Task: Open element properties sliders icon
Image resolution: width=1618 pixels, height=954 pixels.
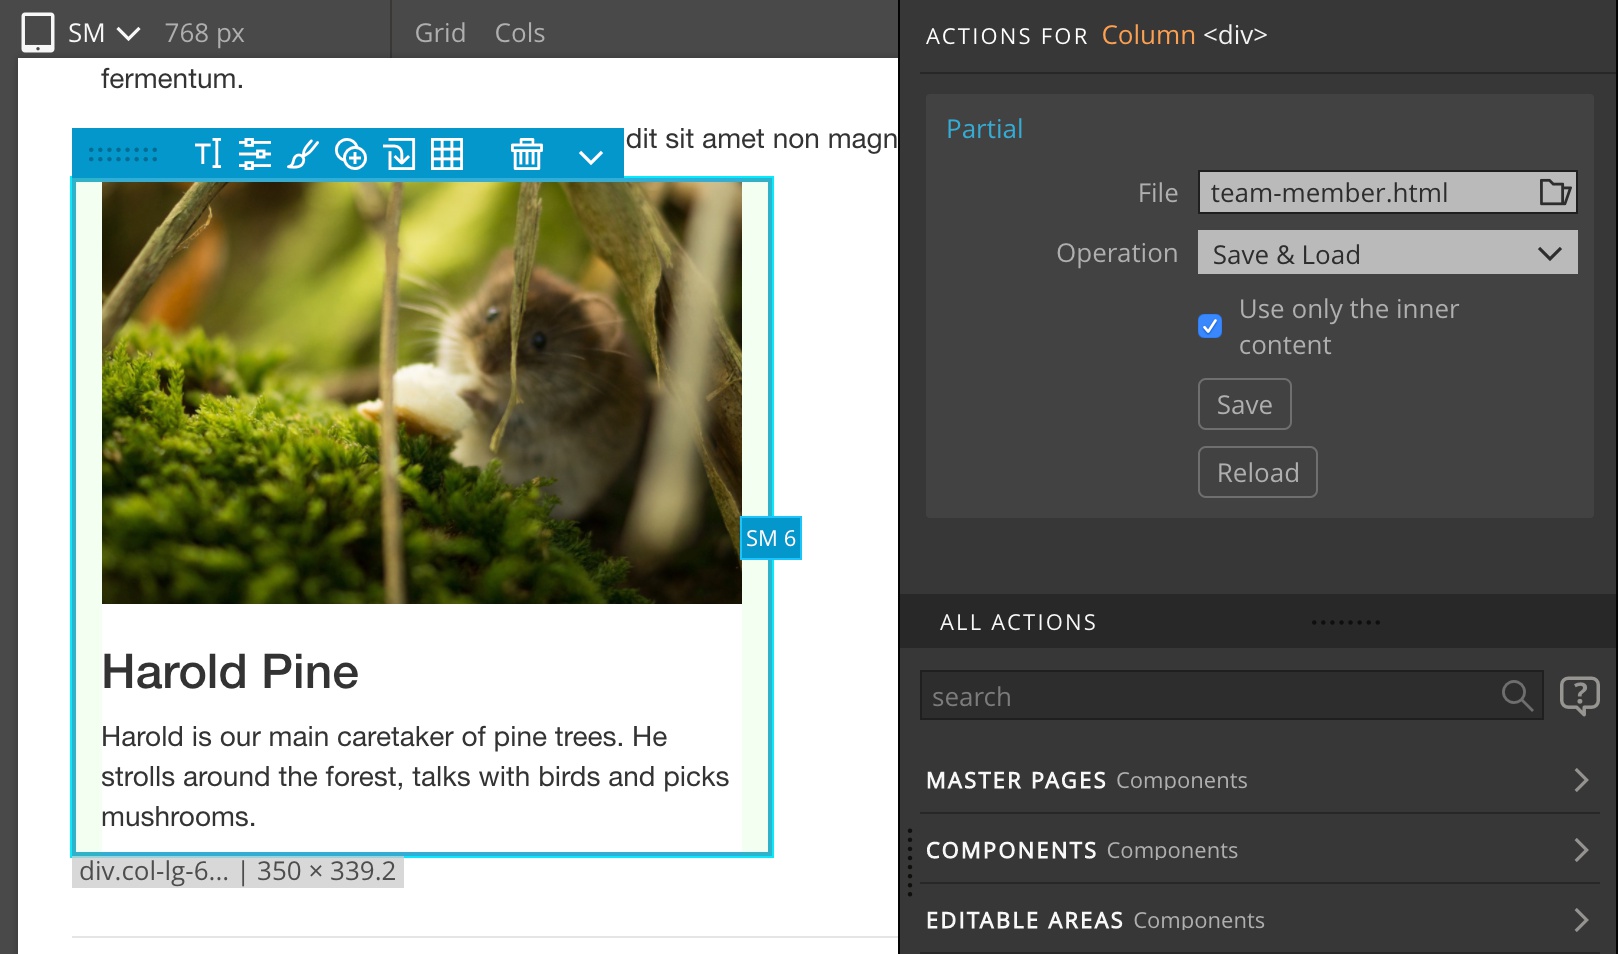Action: (x=255, y=154)
